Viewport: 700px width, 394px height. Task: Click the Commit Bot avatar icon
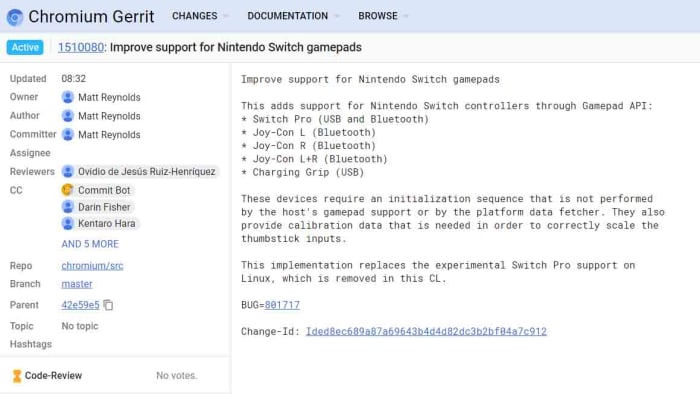point(67,190)
